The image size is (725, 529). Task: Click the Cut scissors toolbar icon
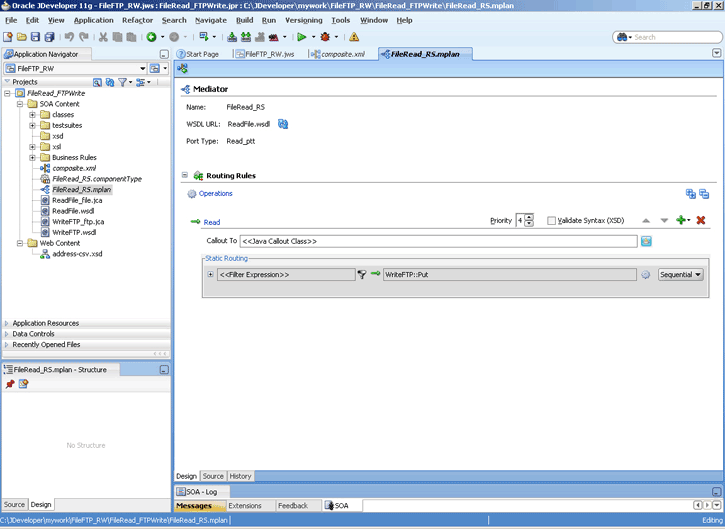pos(103,37)
